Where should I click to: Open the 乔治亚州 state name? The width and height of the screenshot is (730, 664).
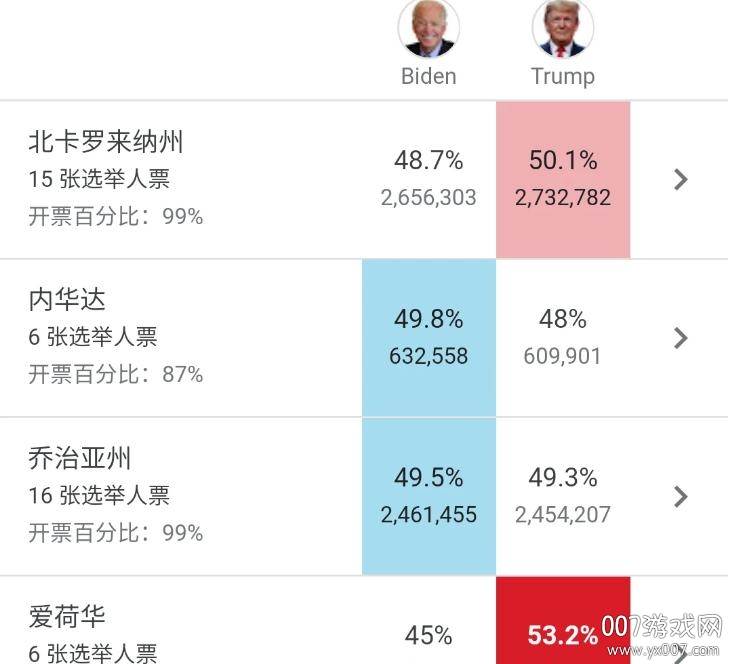coord(80,459)
